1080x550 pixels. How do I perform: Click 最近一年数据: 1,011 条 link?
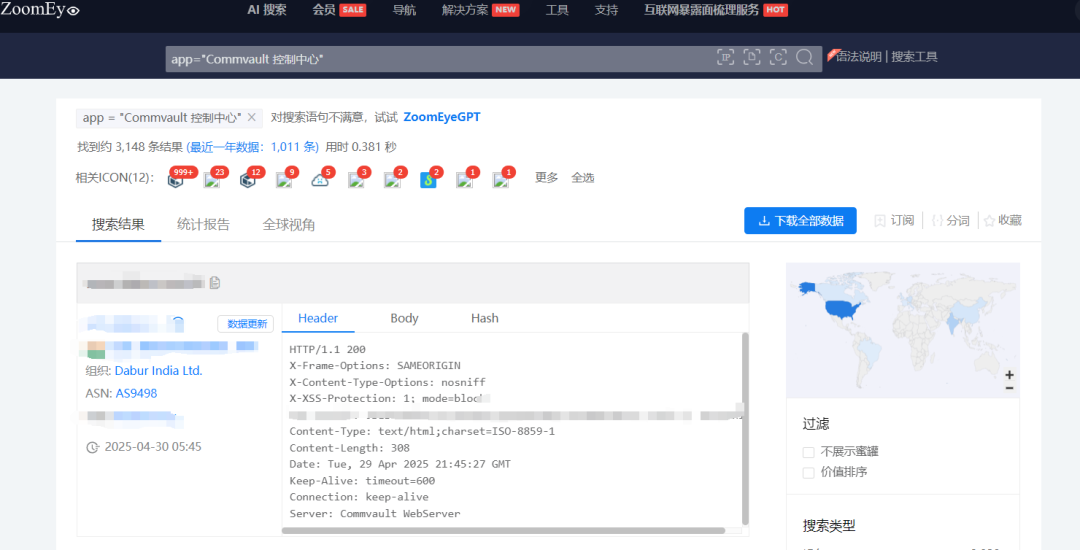pos(252,147)
